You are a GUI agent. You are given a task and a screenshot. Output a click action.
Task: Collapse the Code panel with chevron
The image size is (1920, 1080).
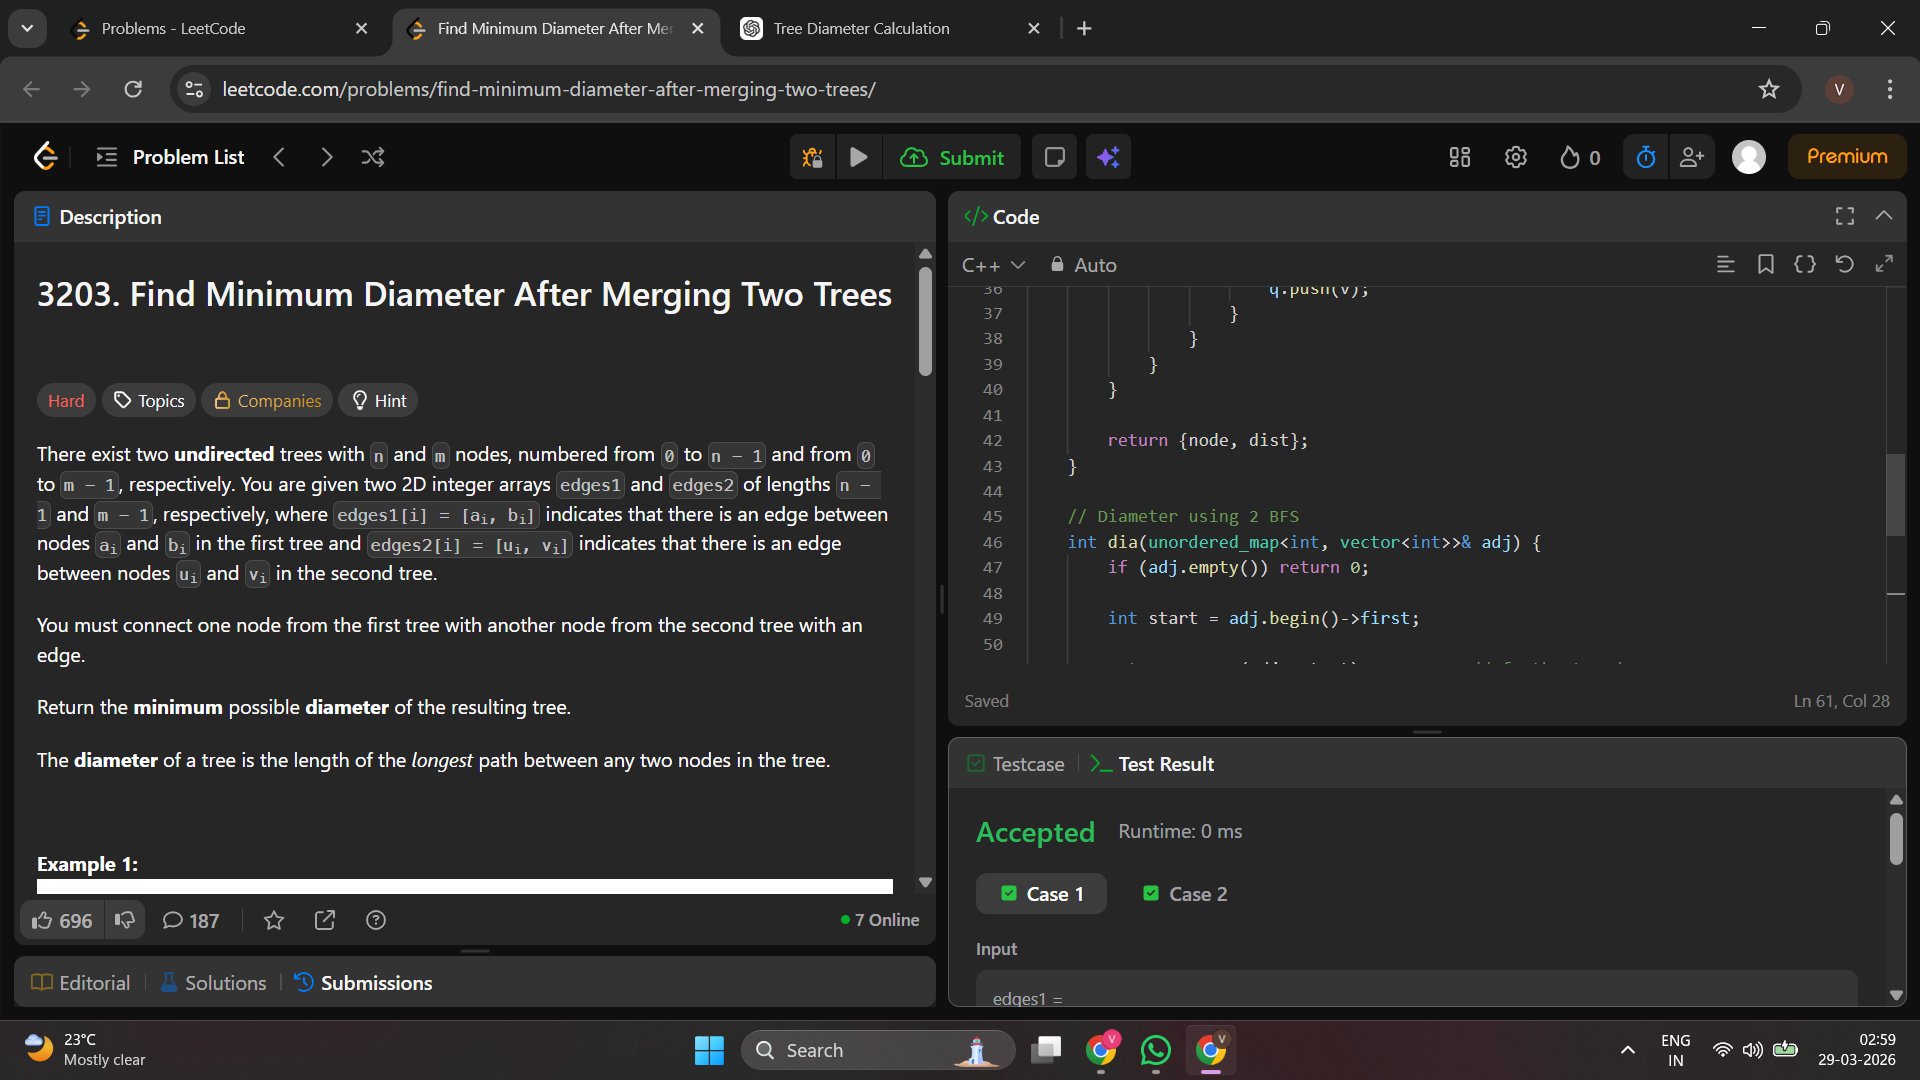pos(1884,216)
